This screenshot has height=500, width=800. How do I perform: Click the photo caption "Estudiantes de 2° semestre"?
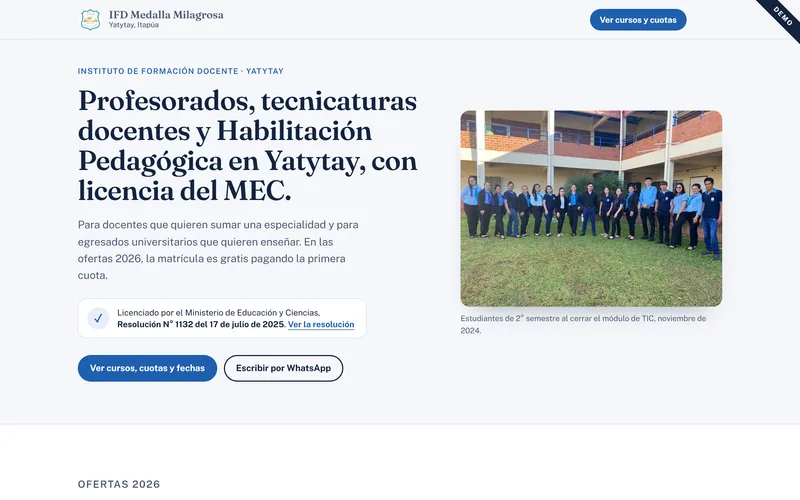(x=583, y=324)
